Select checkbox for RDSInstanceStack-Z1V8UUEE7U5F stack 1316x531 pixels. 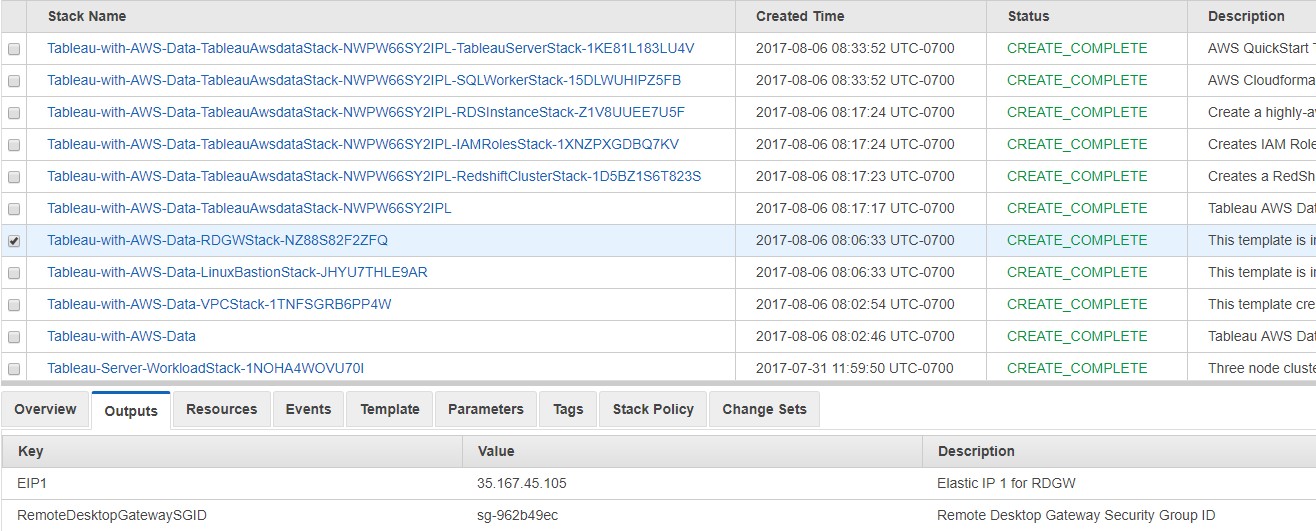coord(14,113)
